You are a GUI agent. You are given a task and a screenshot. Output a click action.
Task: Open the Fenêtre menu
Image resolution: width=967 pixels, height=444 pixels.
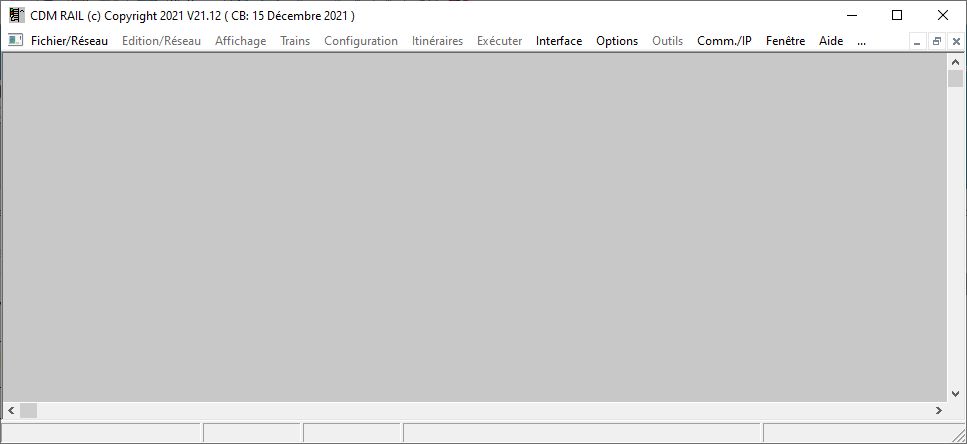pyautogui.click(x=785, y=41)
